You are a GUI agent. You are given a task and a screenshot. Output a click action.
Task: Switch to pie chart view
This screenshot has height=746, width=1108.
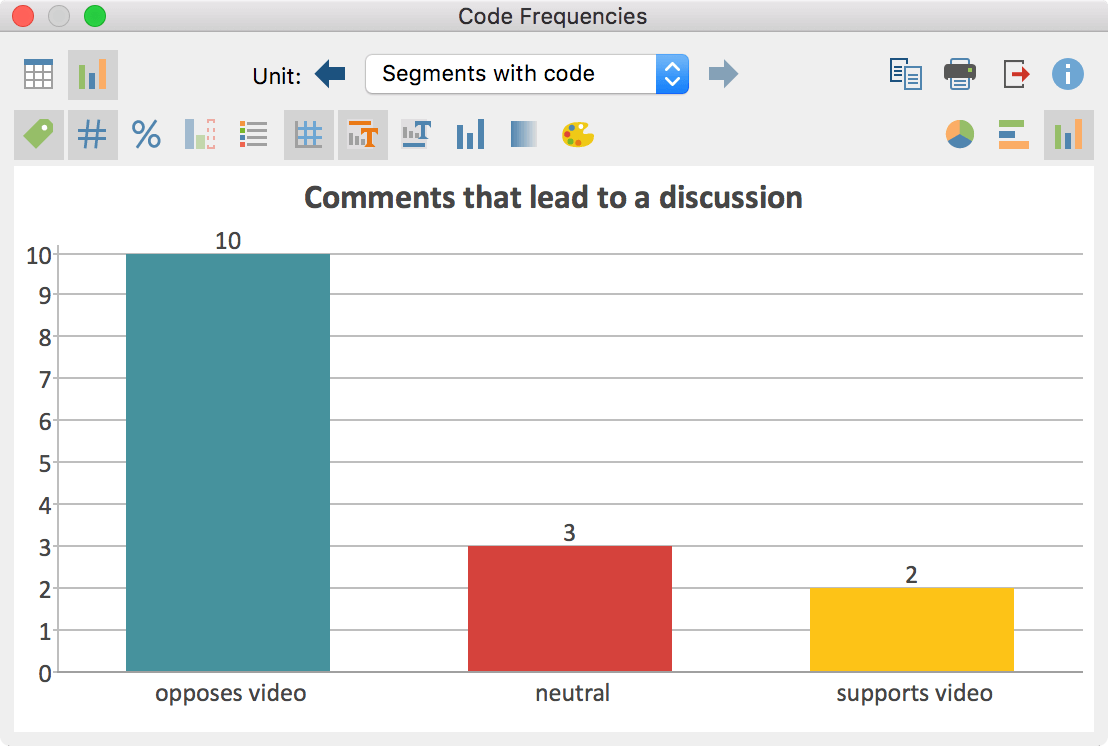960,134
